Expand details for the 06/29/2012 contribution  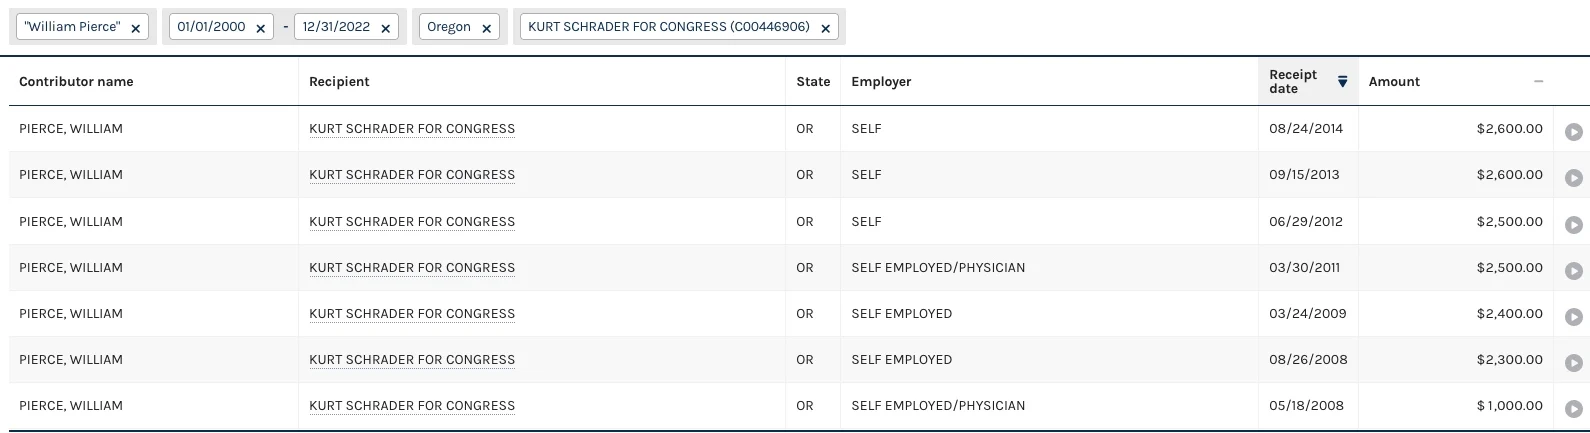pyautogui.click(x=1573, y=225)
